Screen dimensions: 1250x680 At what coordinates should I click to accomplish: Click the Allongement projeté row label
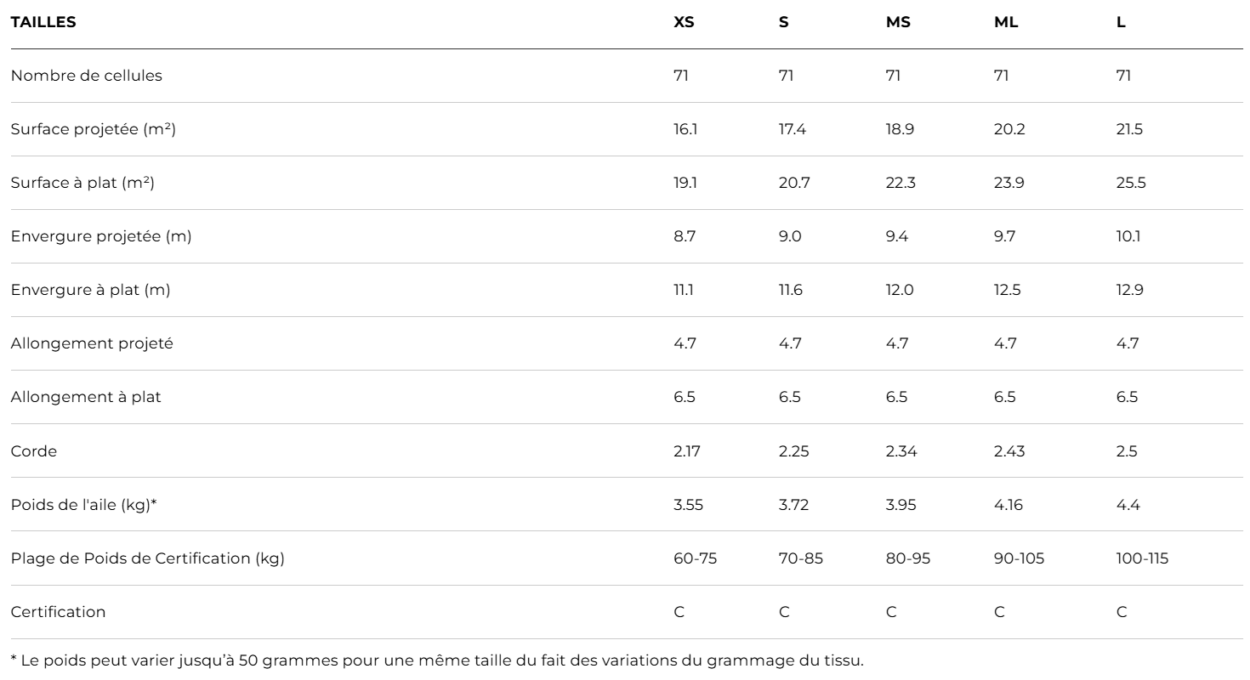[x=91, y=343]
